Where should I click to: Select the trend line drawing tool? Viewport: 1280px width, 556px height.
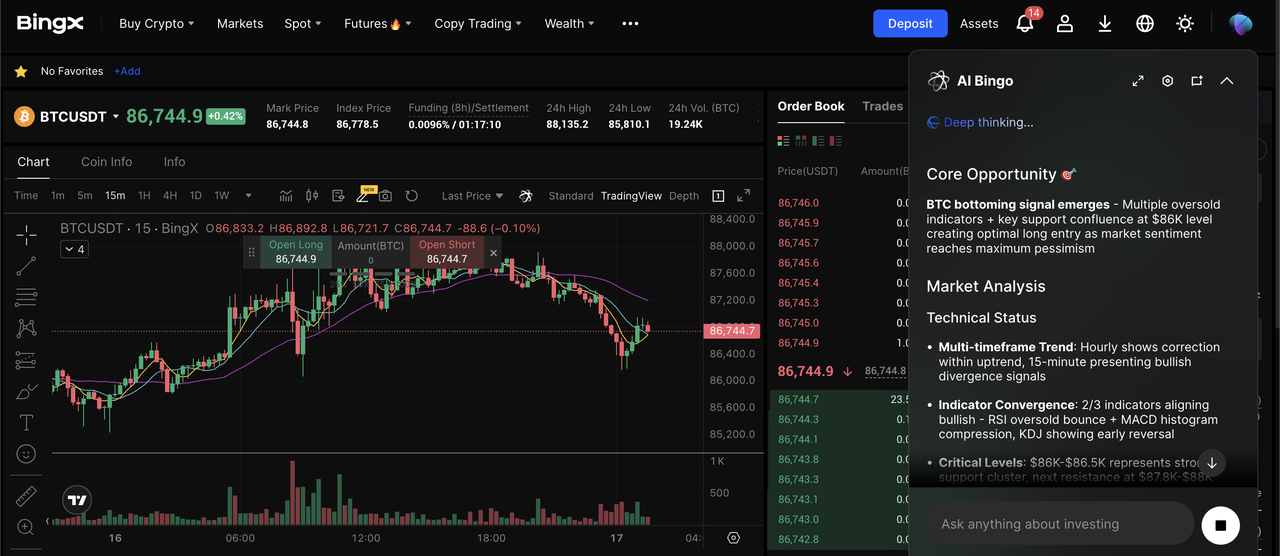point(26,266)
